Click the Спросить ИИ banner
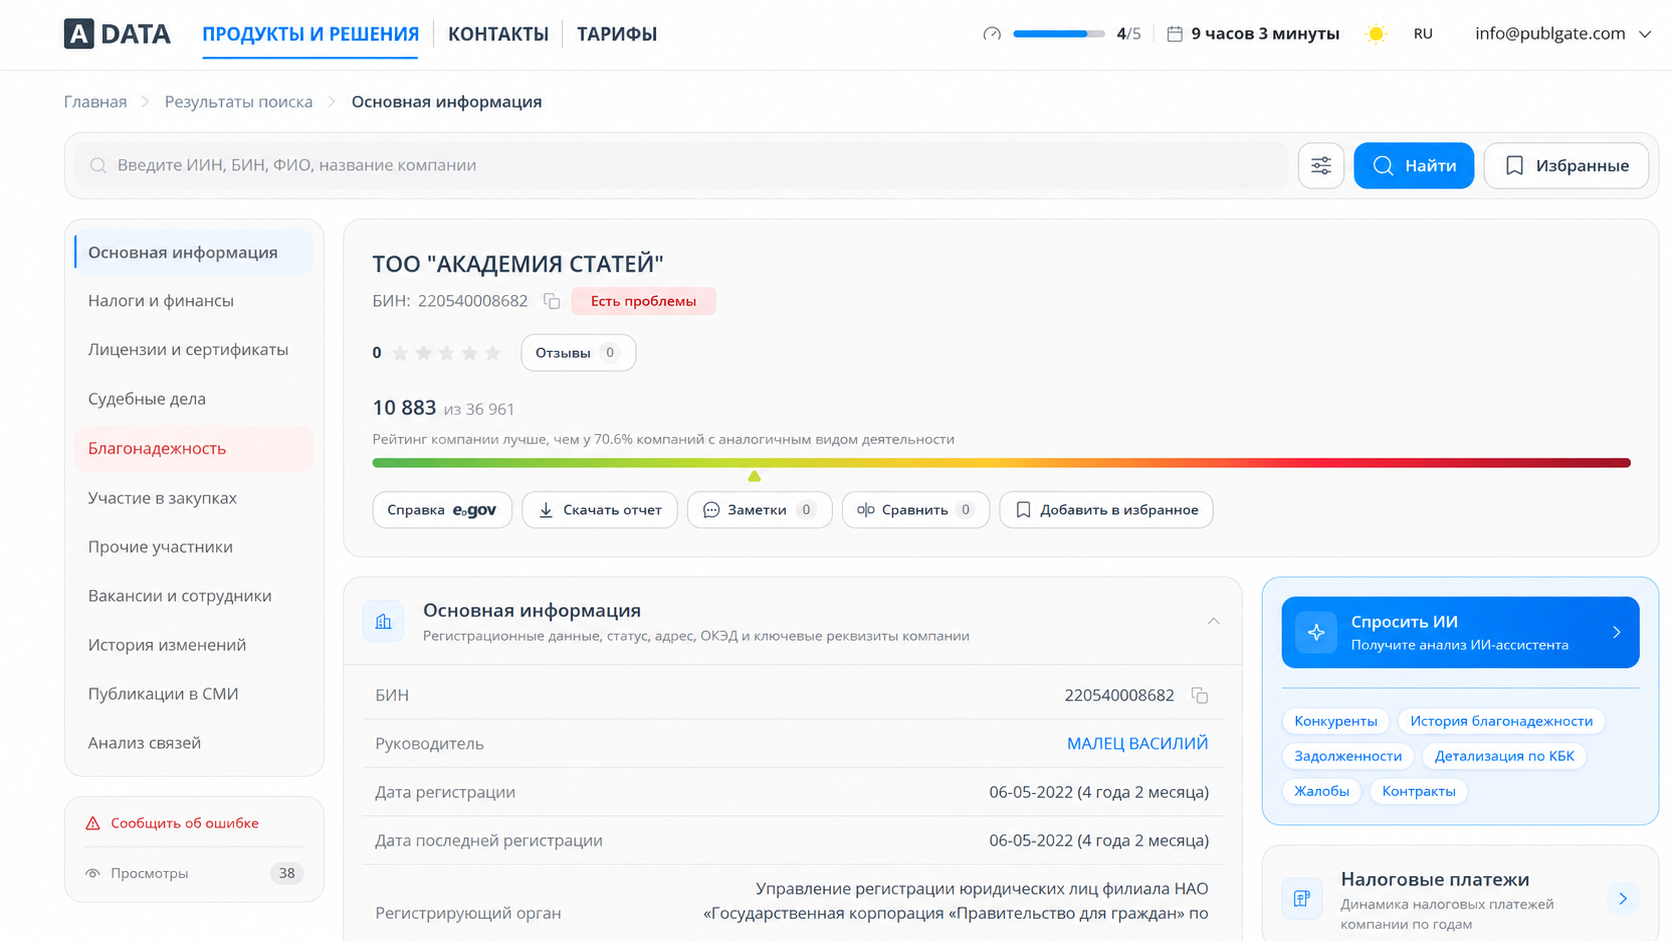 tap(1460, 632)
